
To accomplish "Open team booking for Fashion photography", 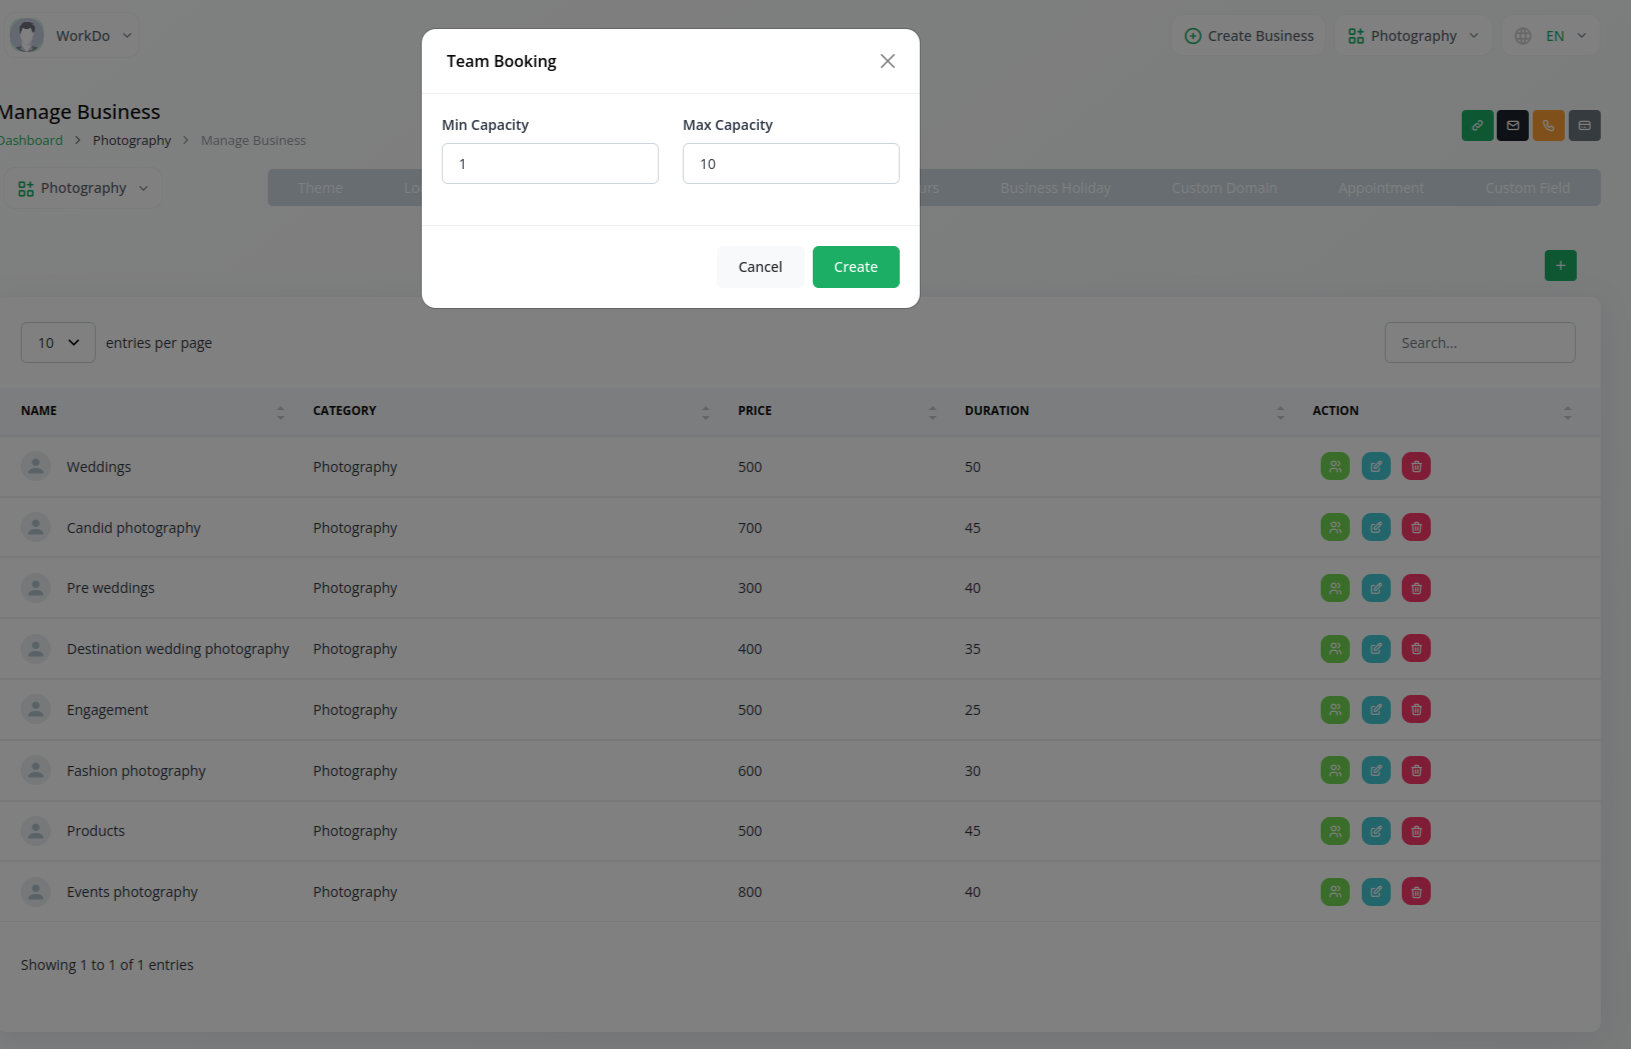I will coord(1335,770).
